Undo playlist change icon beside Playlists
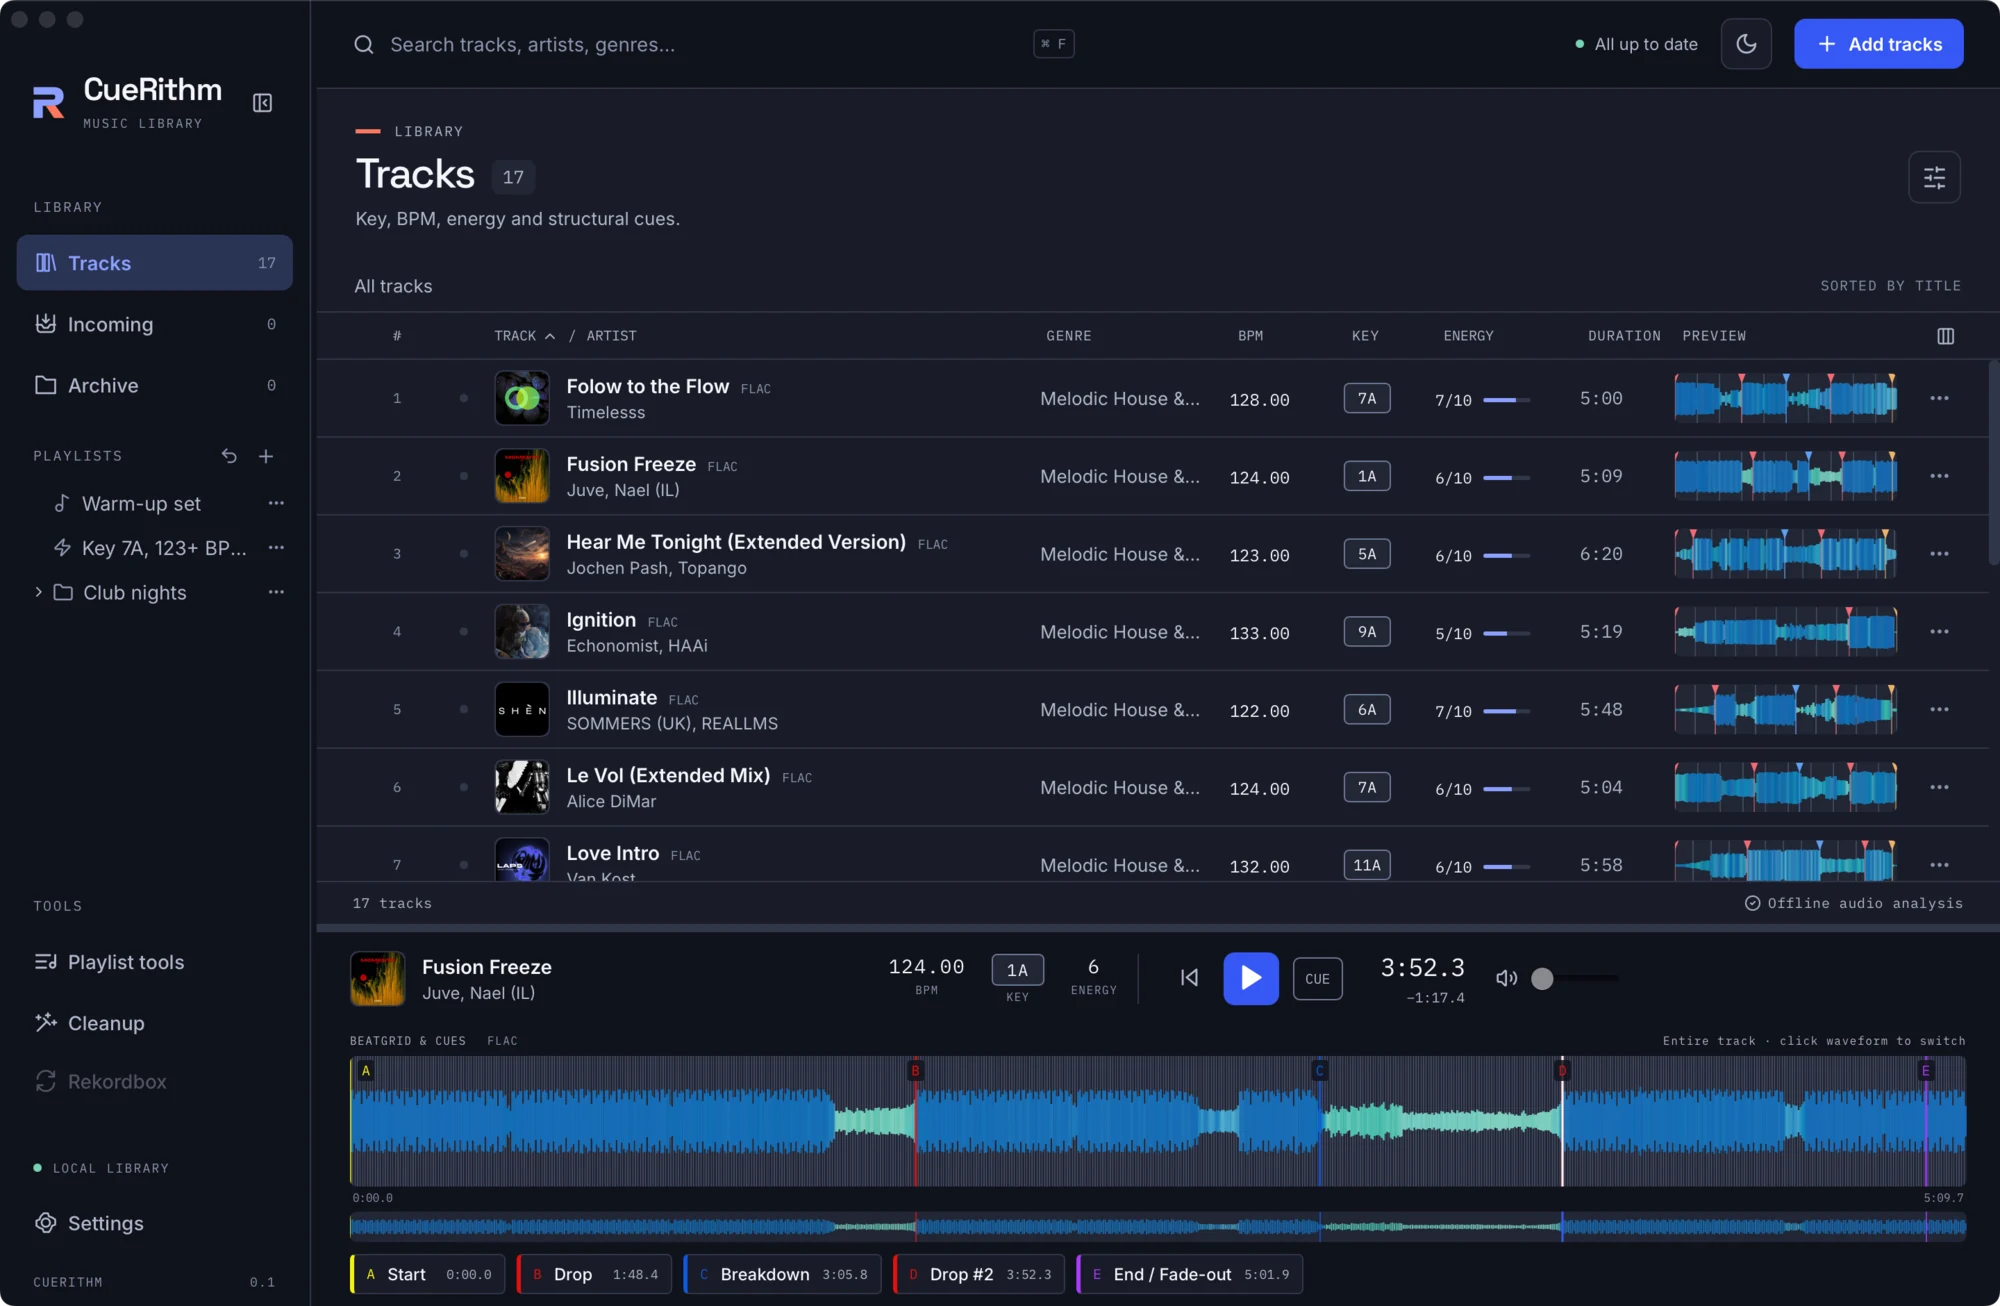Viewport: 2000px width, 1306px height. click(229, 456)
